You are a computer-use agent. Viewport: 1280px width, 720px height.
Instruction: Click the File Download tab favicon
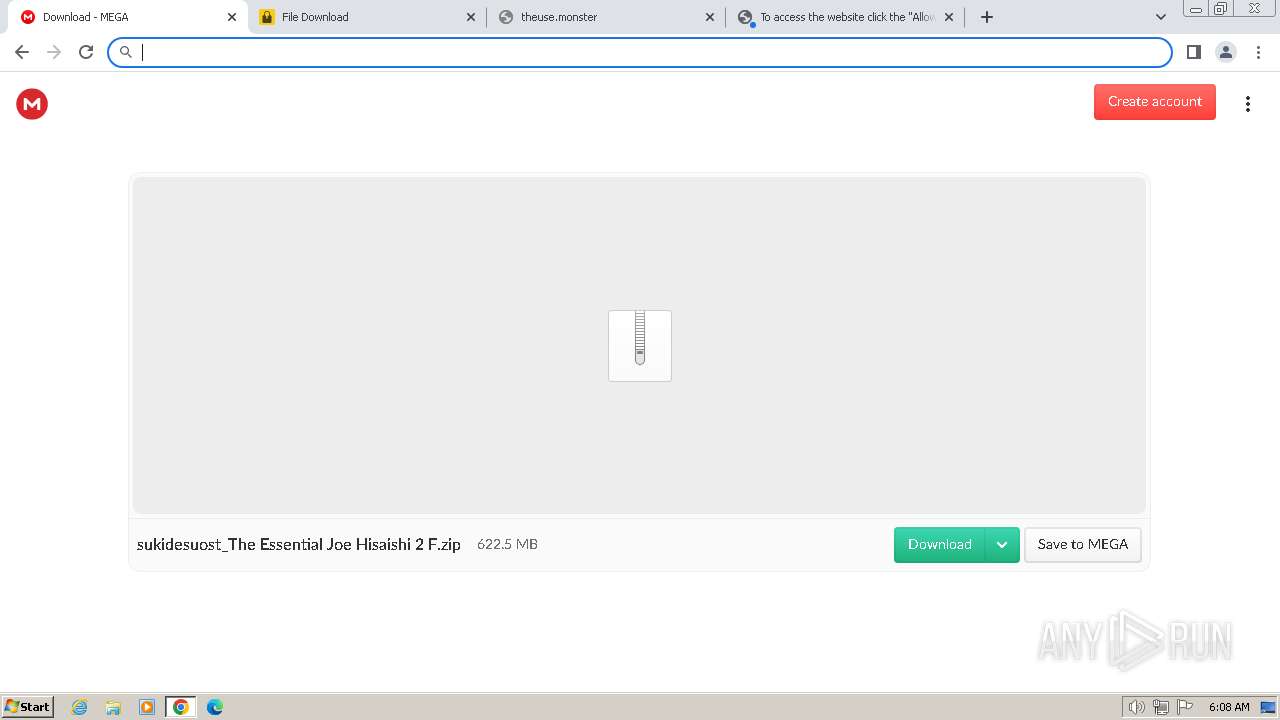click(x=267, y=17)
